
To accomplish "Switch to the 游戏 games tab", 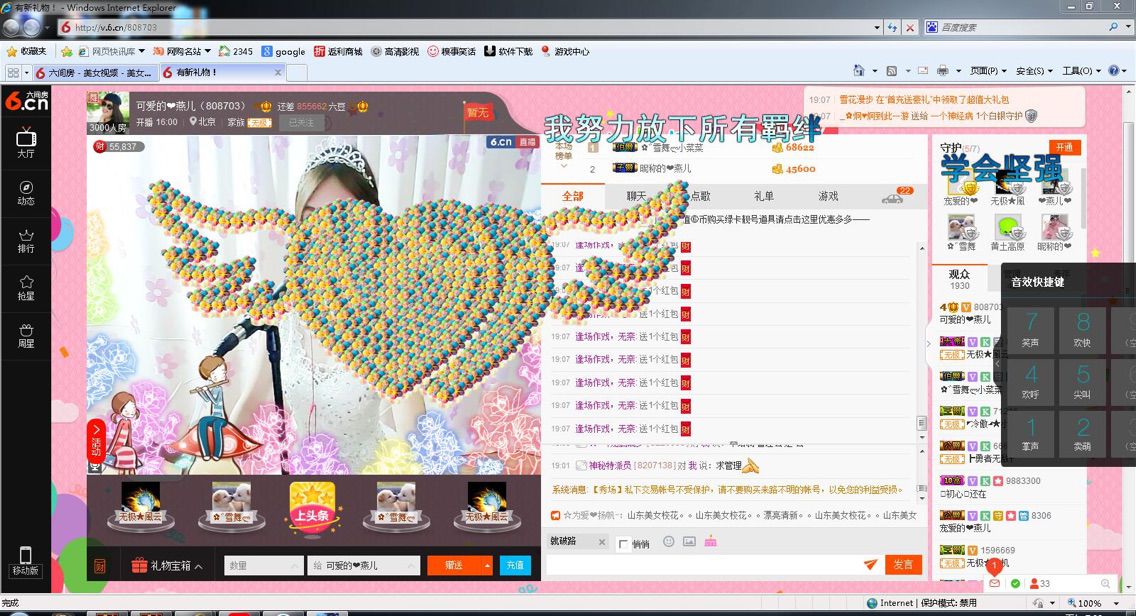I will tap(828, 196).
